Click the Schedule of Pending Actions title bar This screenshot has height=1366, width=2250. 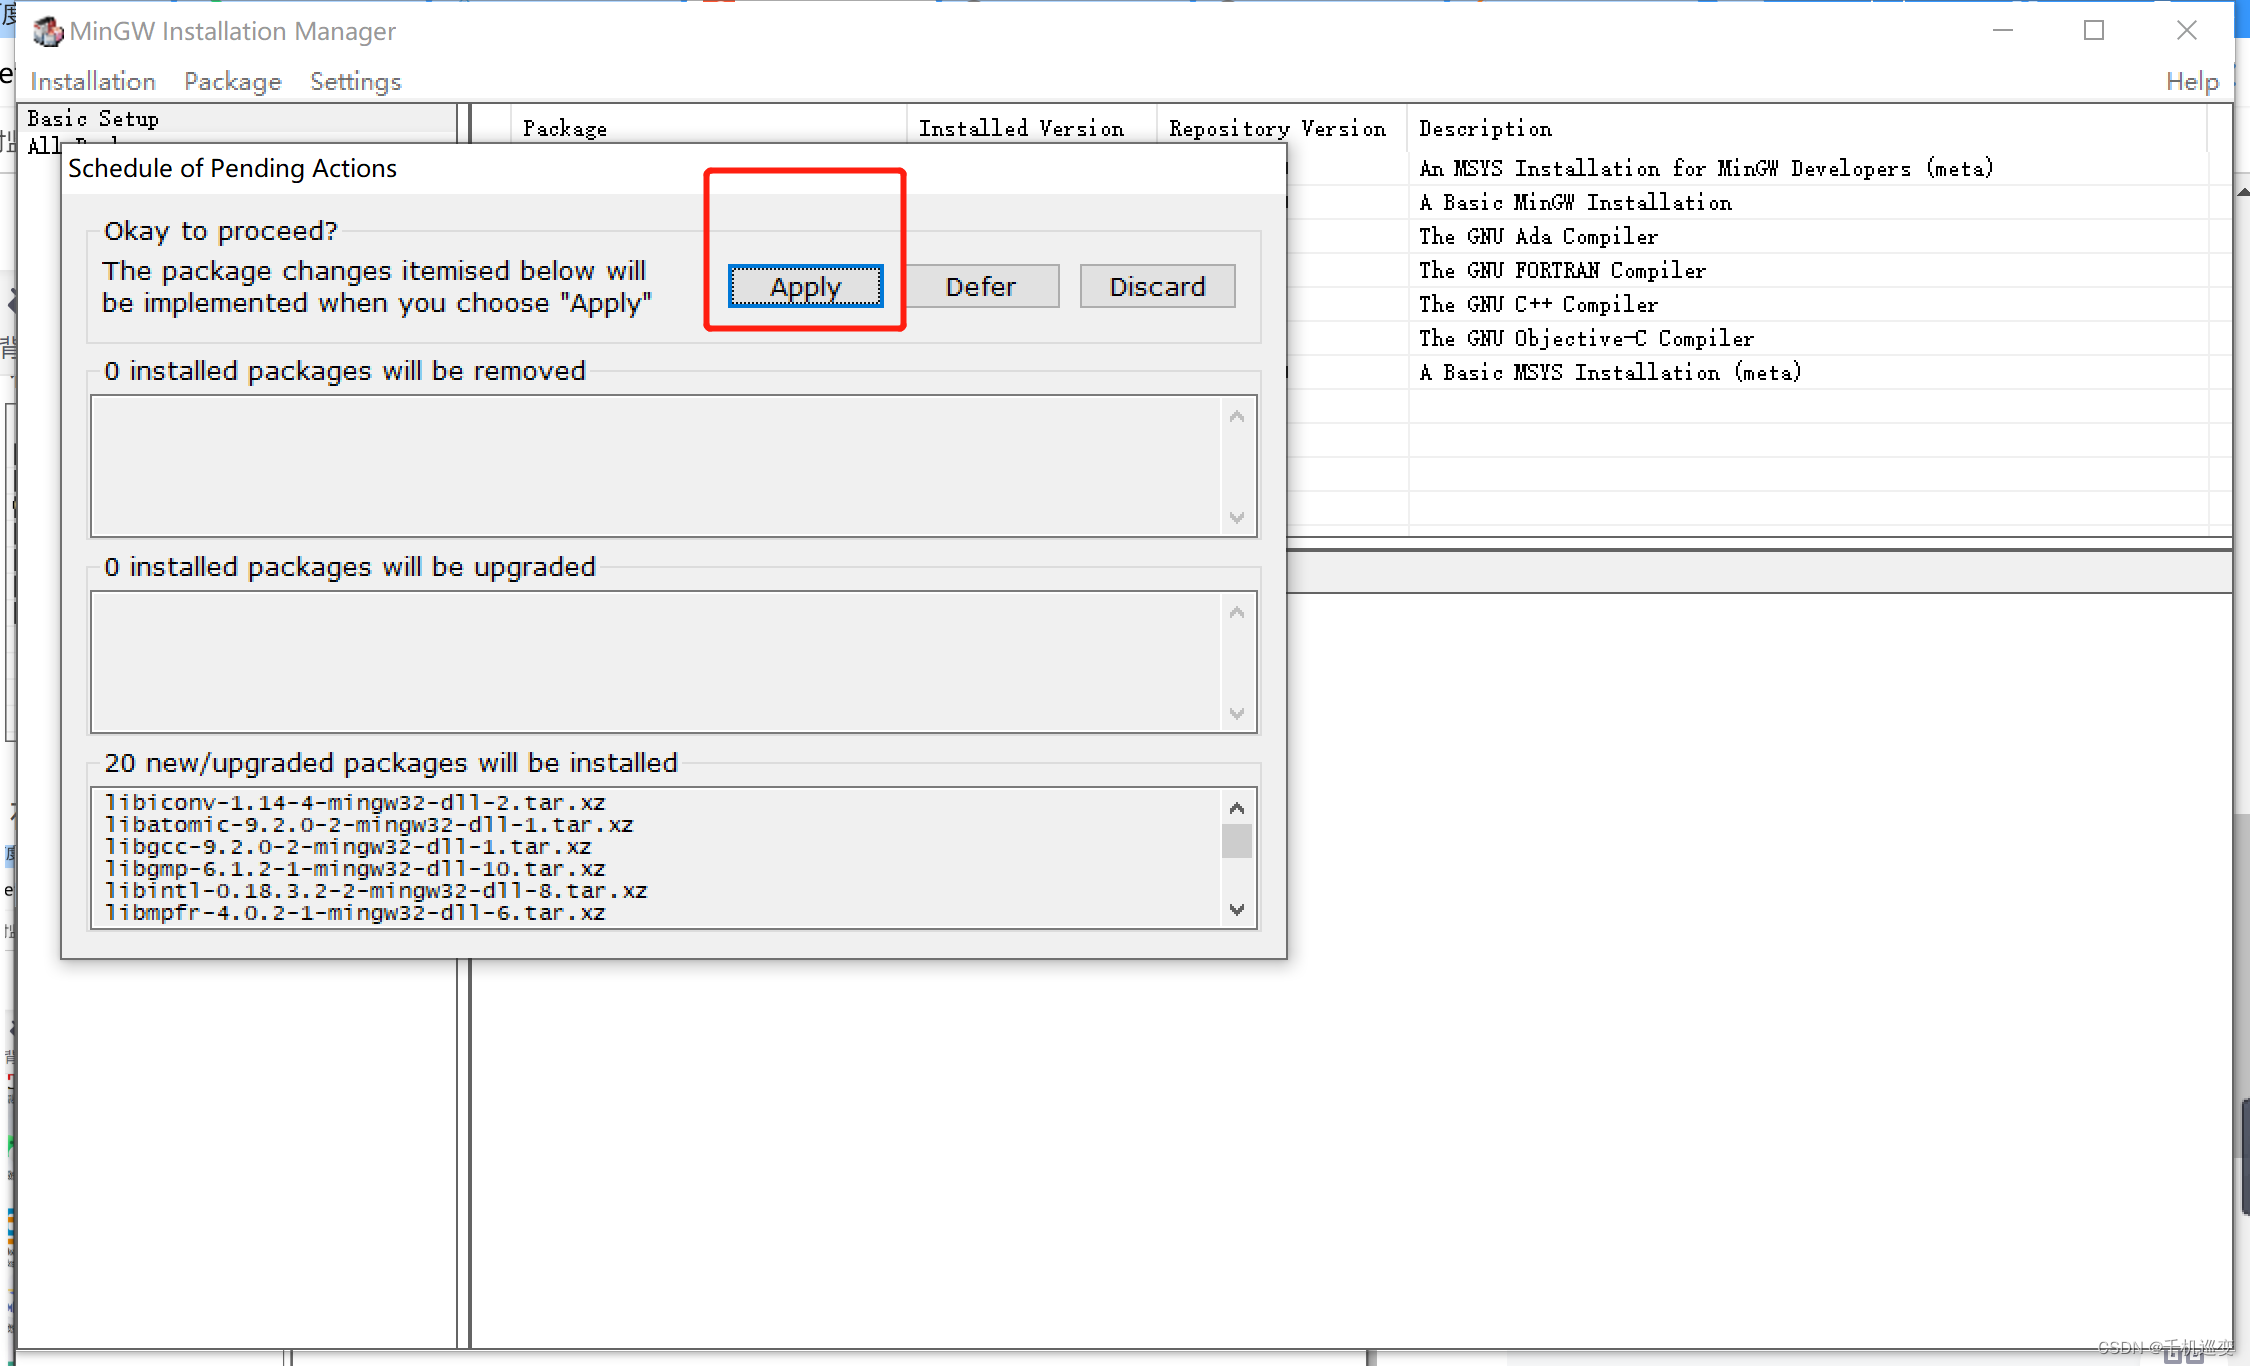(x=673, y=168)
